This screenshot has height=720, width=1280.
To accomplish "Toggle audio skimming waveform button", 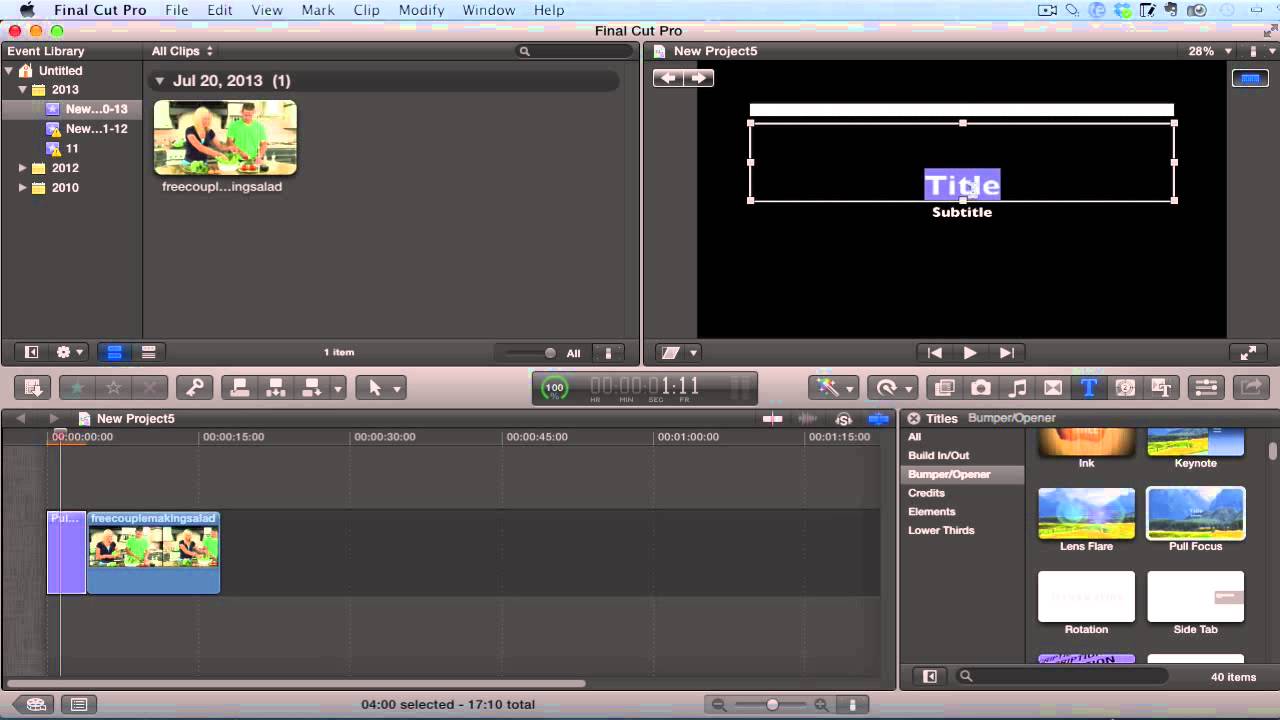I will point(808,419).
